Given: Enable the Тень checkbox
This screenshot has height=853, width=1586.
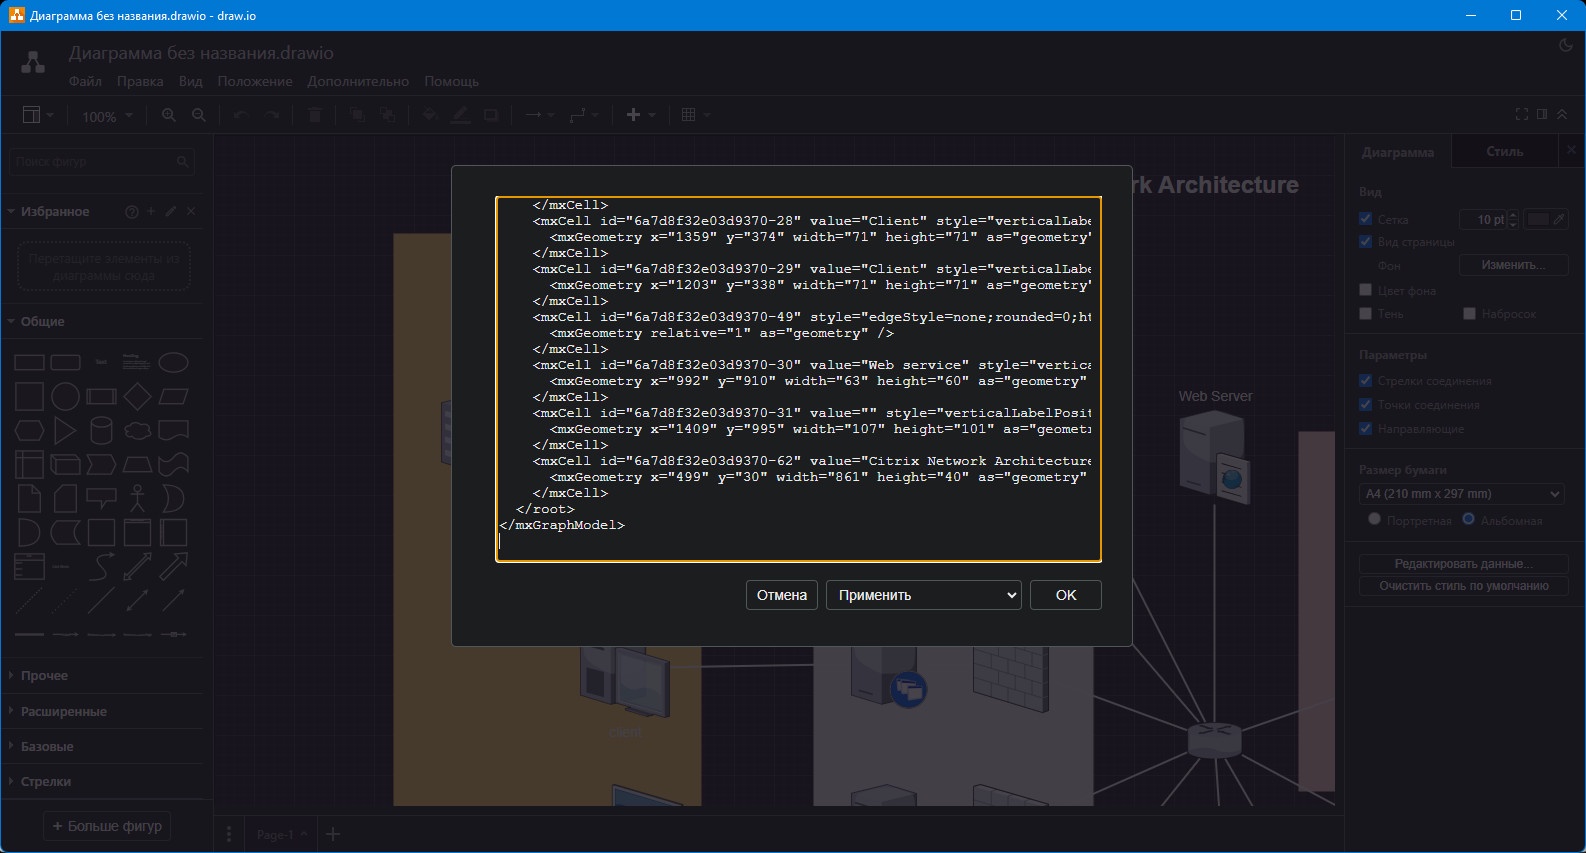Looking at the screenshot, I should (1365, 314).
